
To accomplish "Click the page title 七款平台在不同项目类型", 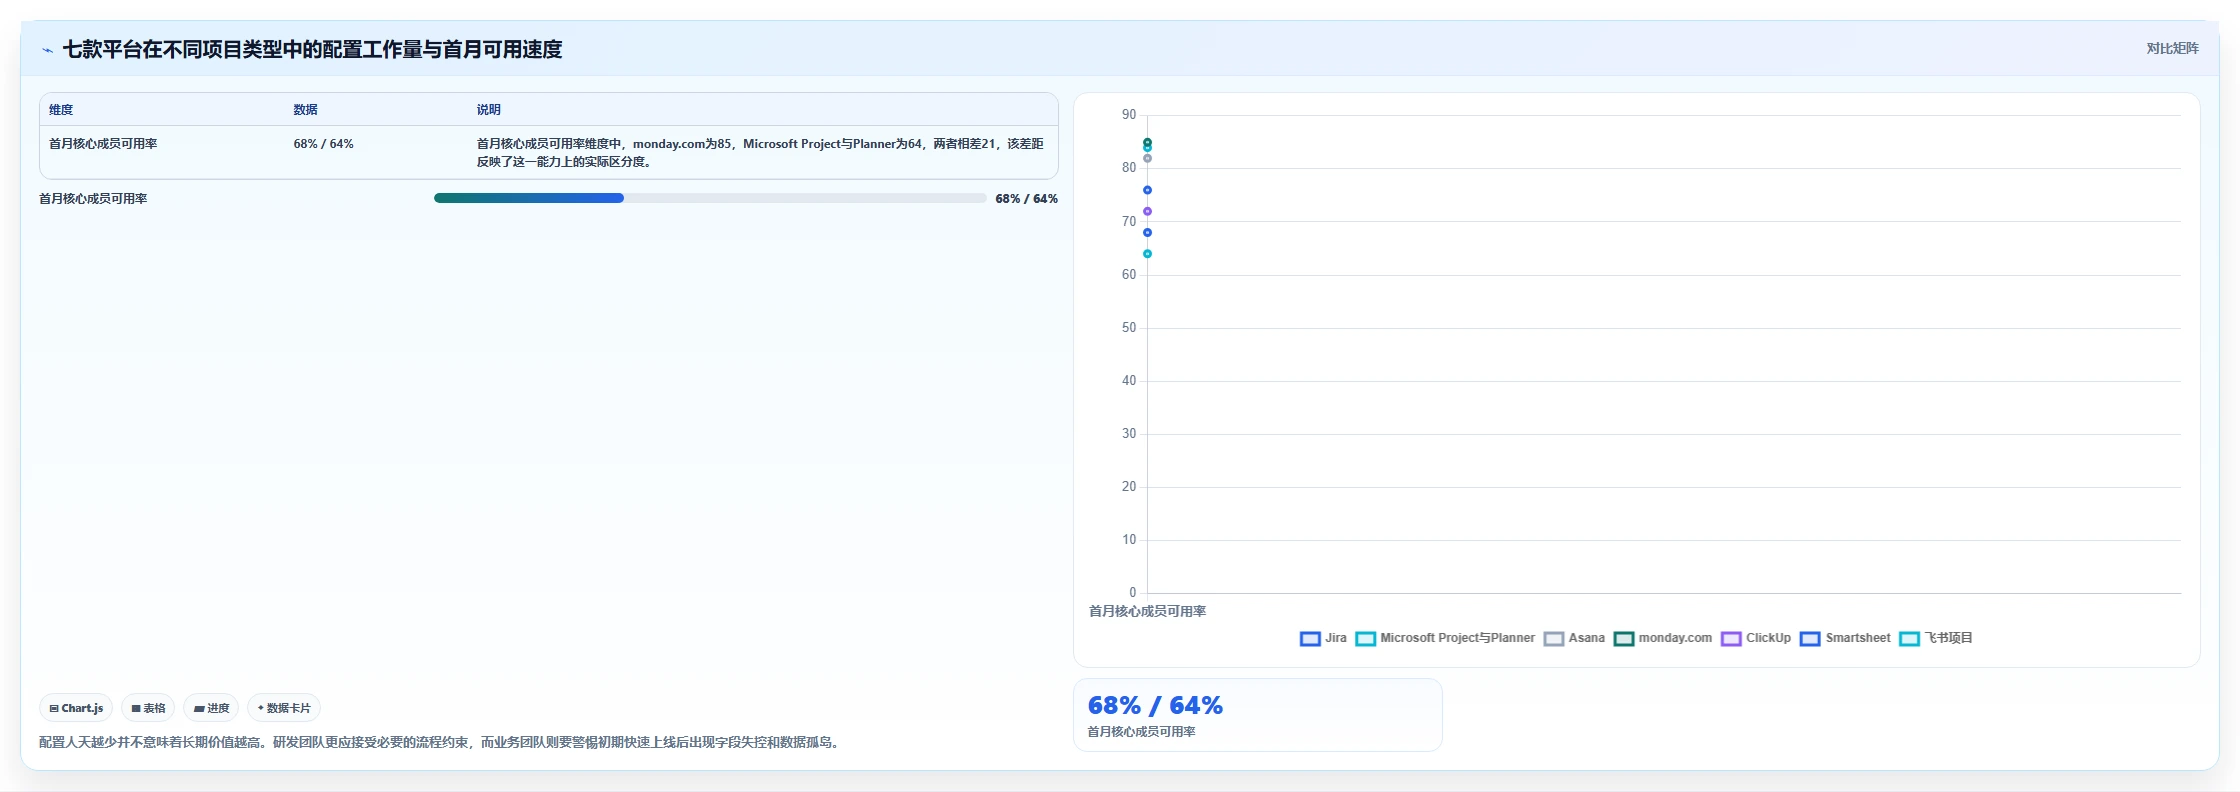I will coord(312,49).
